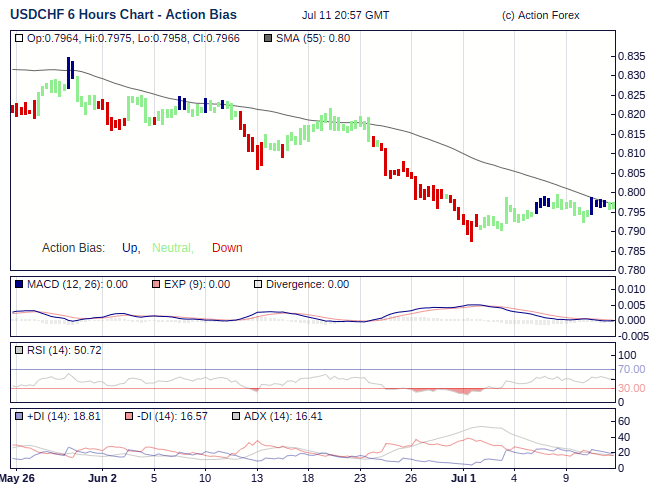The width and height of the screenshot is (650, 489).
Task: Select the 'Neutral' Action Bias label
Action: click(x=172, y=248)
